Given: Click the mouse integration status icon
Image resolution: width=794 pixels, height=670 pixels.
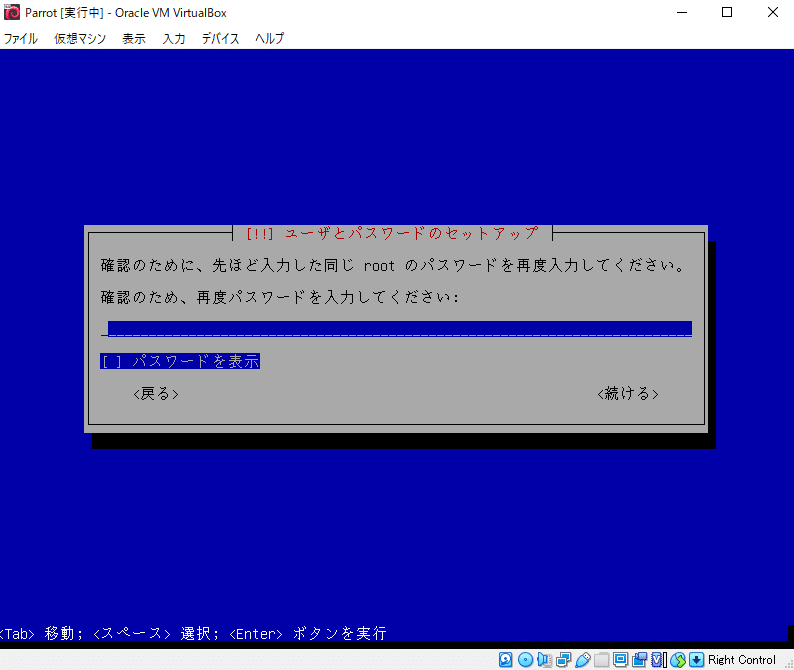Looking at the screenshot, I should [x=678, y=659].
